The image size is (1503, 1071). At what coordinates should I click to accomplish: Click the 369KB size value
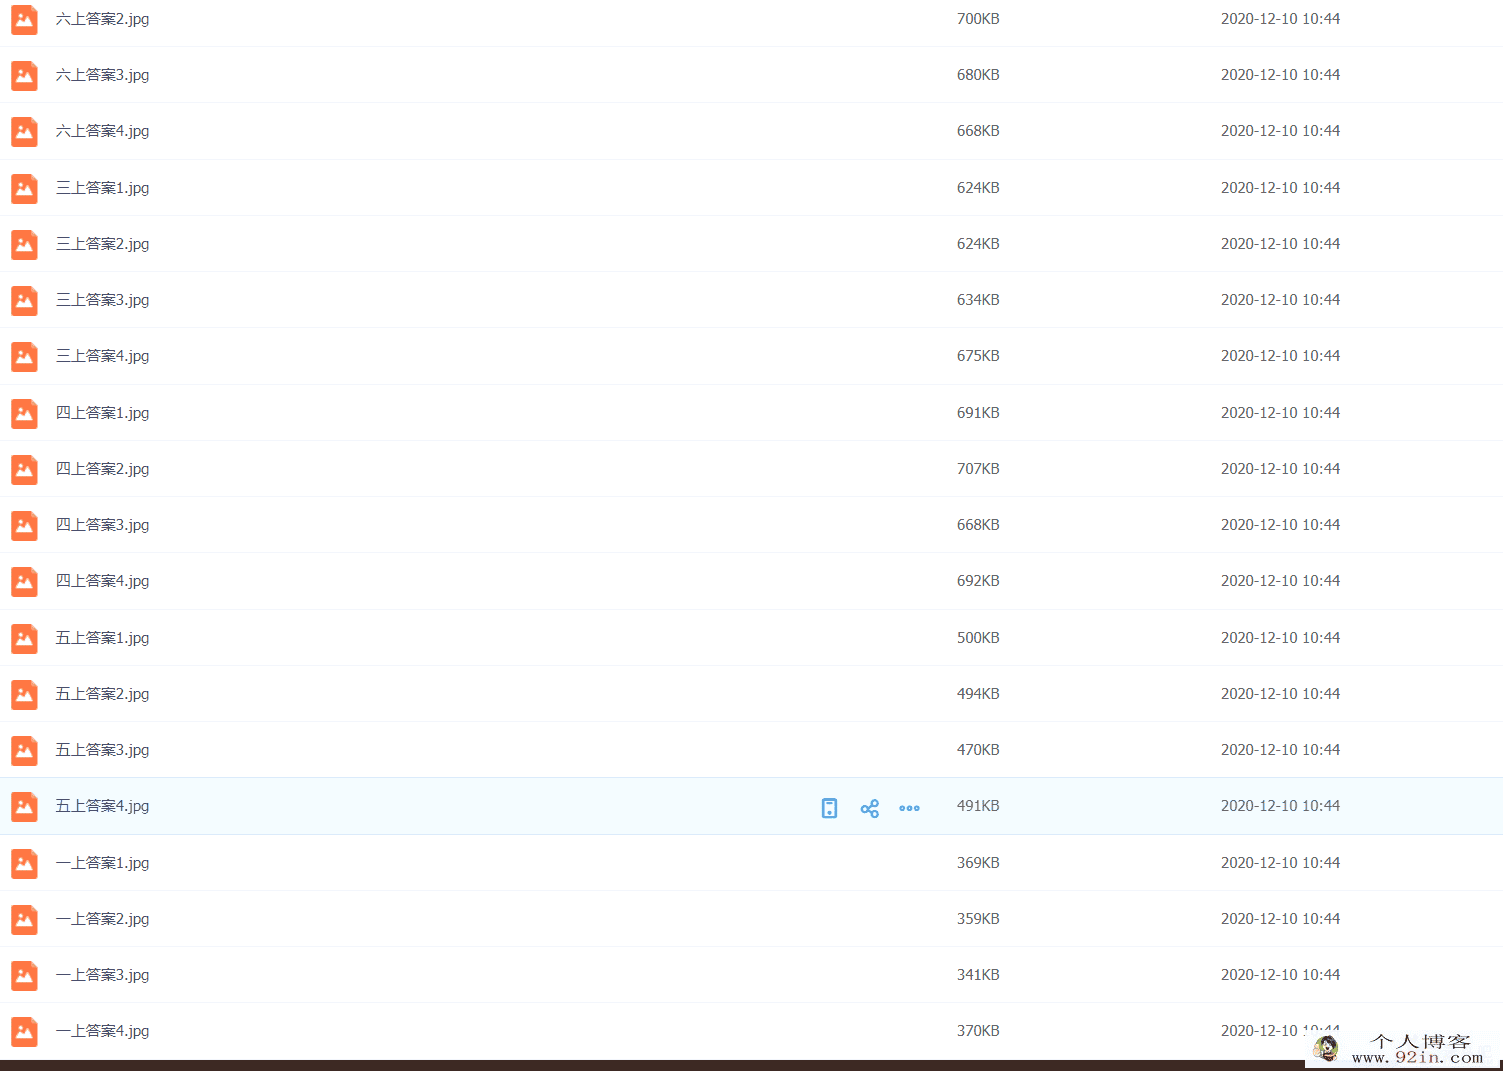pos(978,863)
